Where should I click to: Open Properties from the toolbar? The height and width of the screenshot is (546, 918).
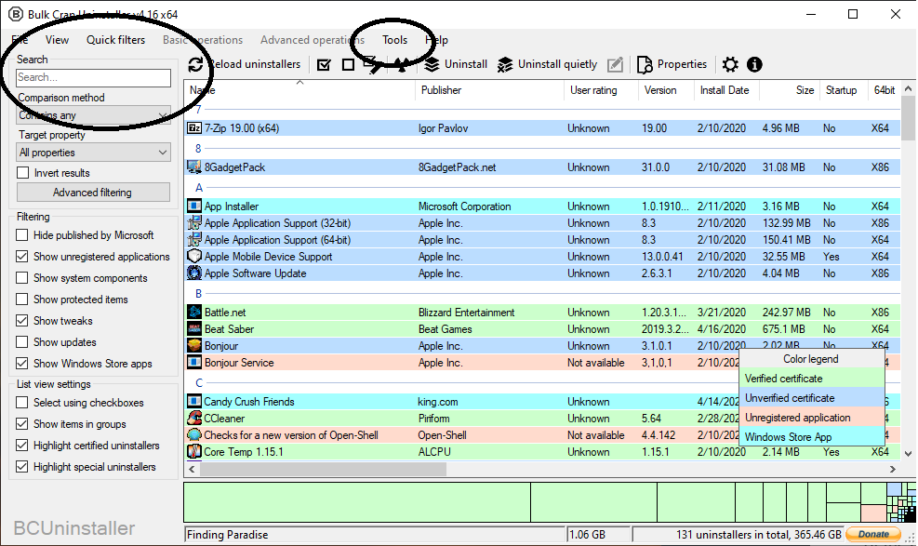(672, 64)
